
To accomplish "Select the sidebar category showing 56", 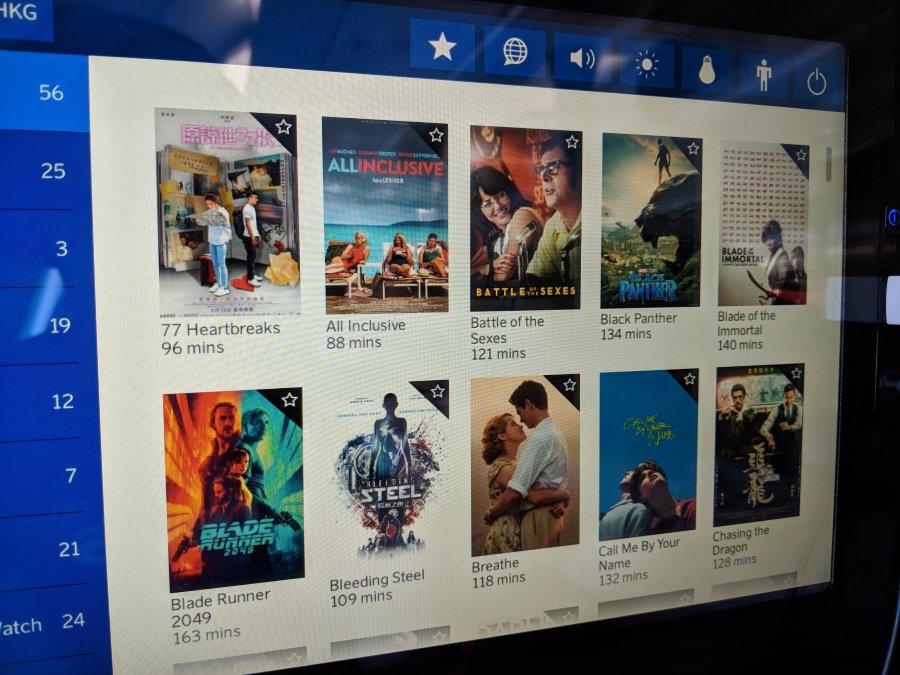I will 50,93.
